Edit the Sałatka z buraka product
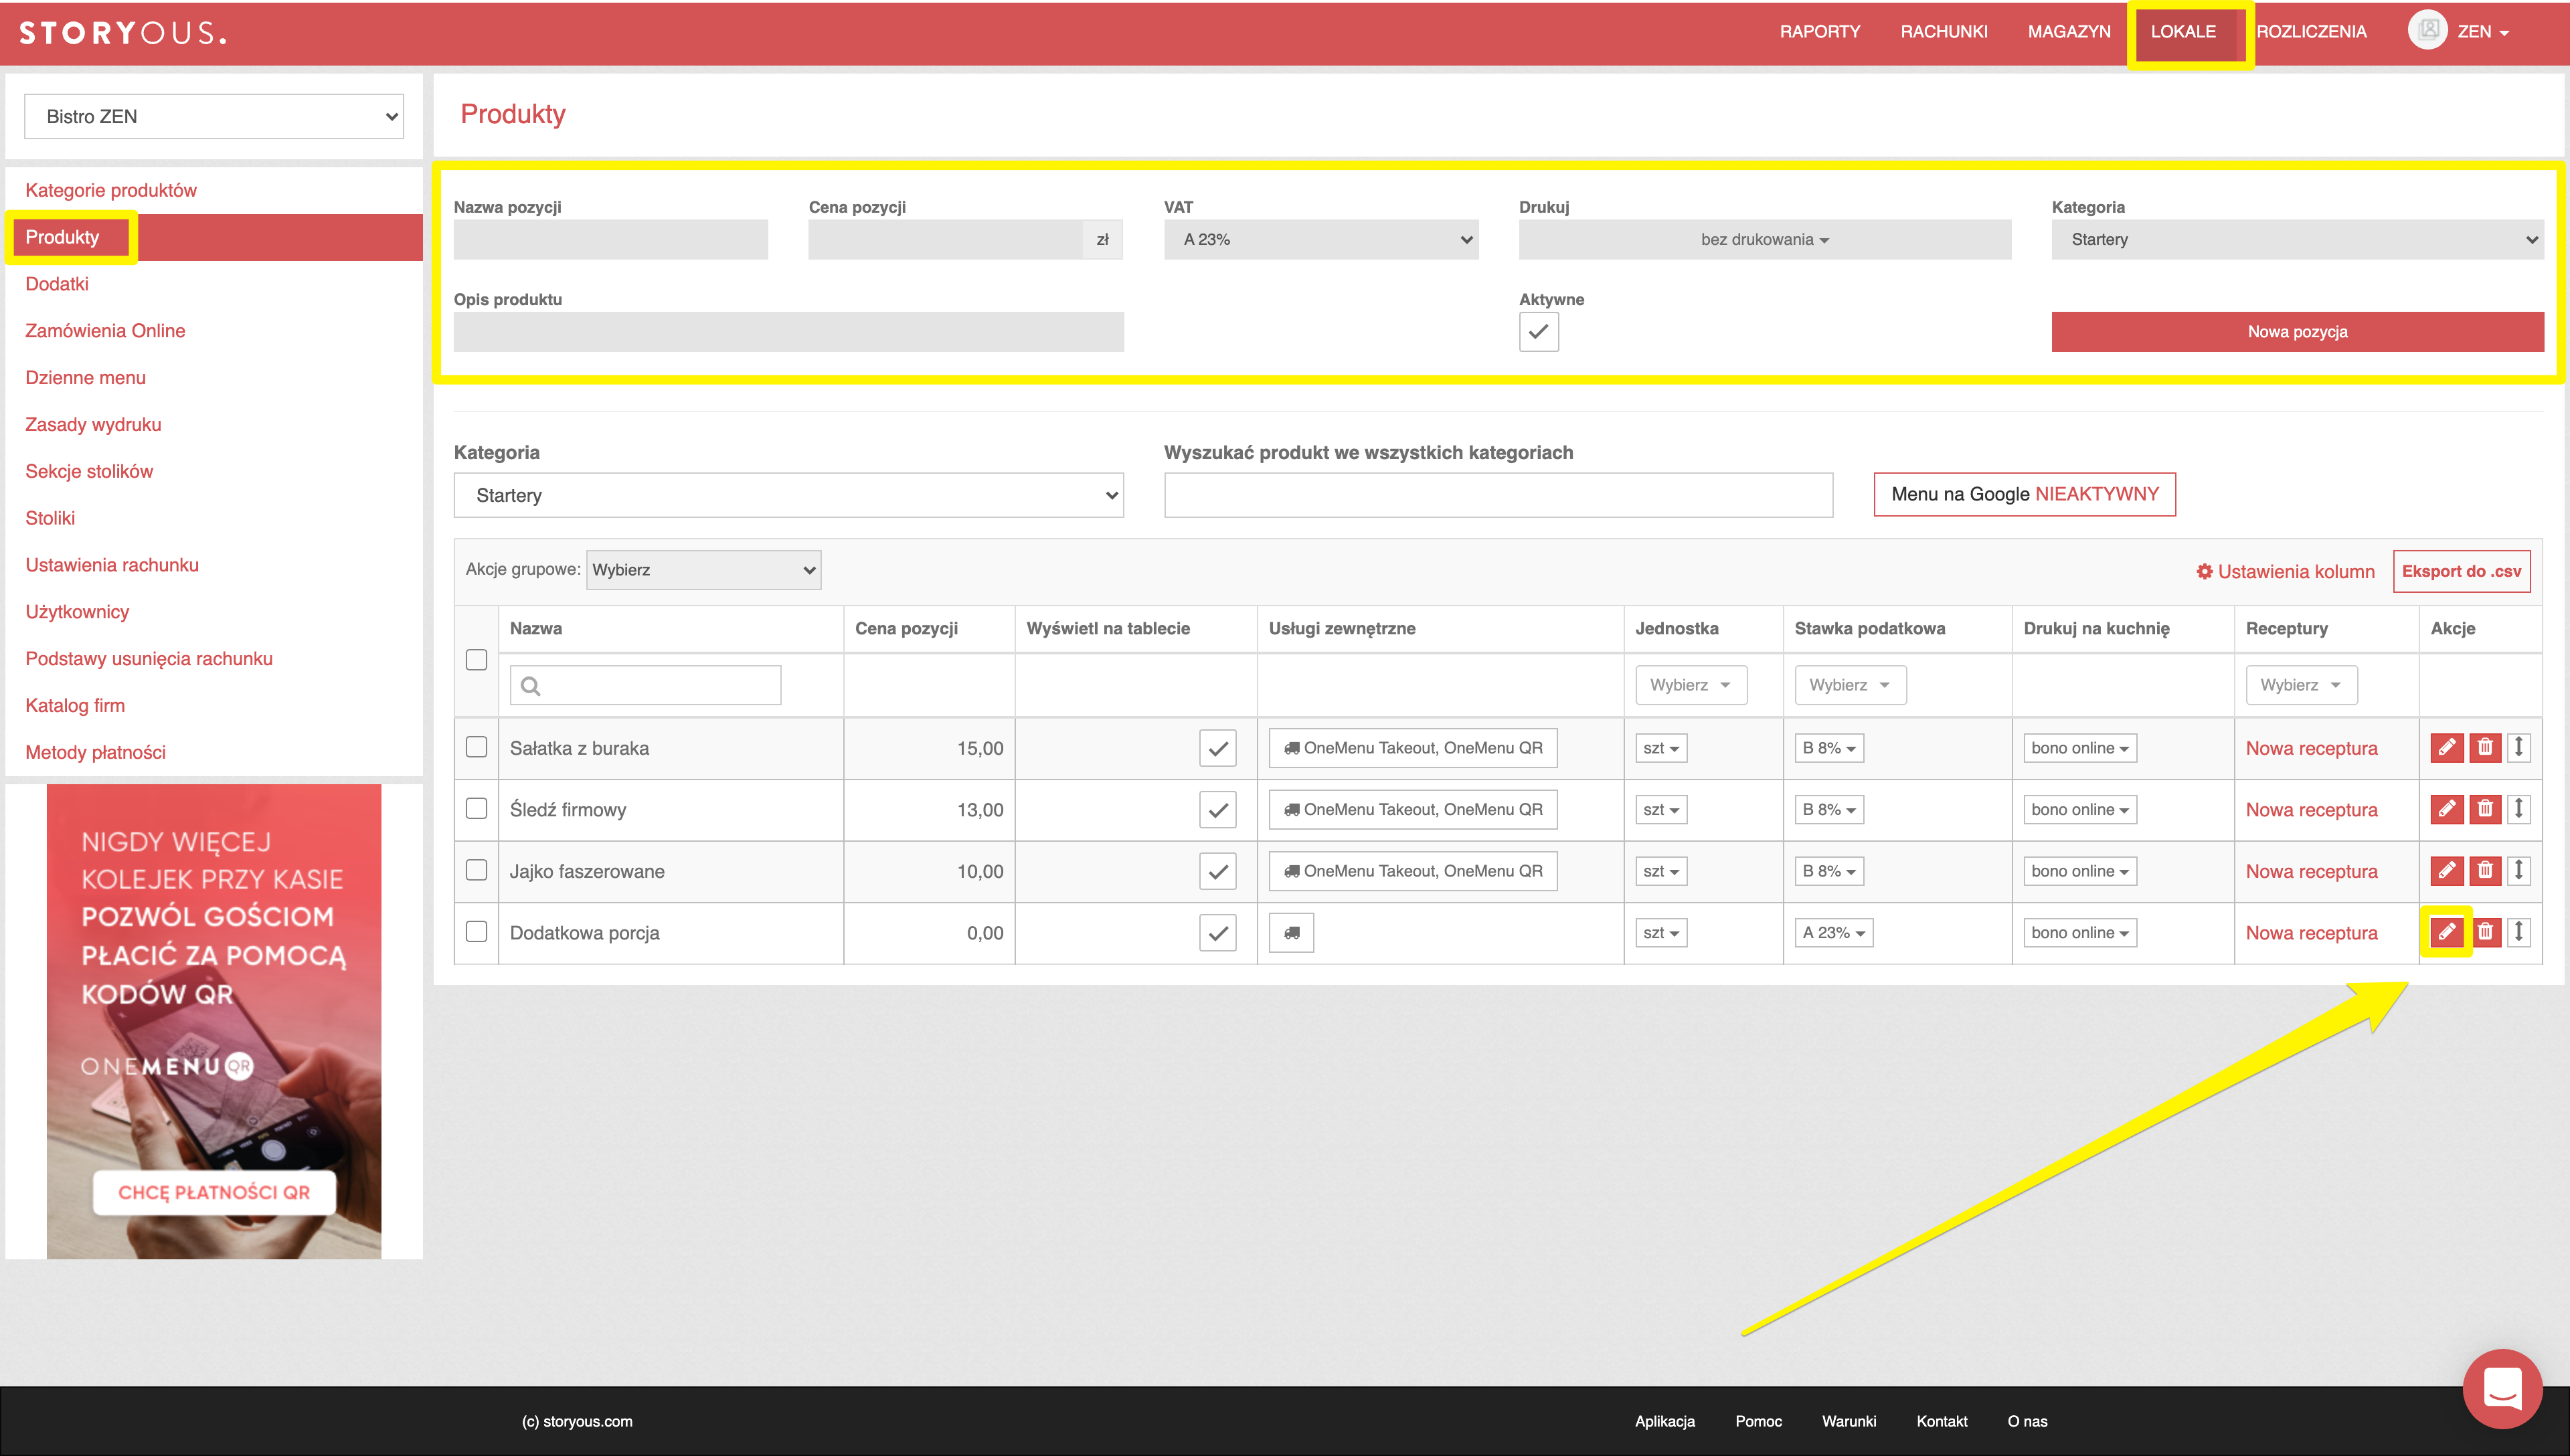The height and width of the screenshot is (1456, 2570). pyautogui.click(x=2446, y=747)
